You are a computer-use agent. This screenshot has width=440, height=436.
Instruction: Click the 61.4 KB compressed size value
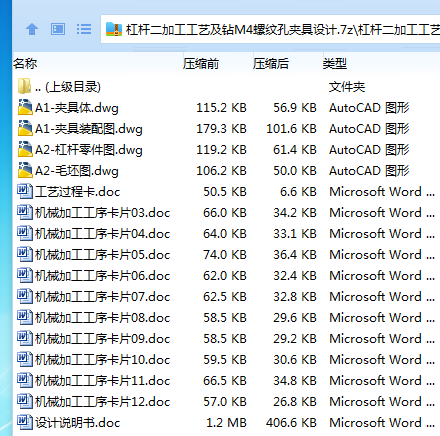pyautogui.click(x=295, y=150)
